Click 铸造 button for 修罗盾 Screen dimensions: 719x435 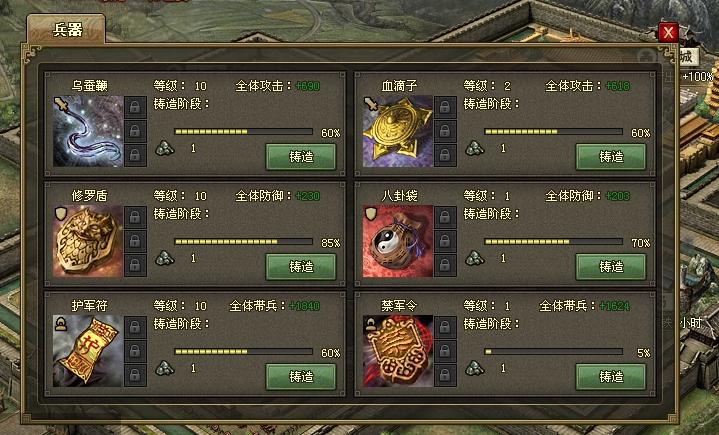tap(301, 267)
